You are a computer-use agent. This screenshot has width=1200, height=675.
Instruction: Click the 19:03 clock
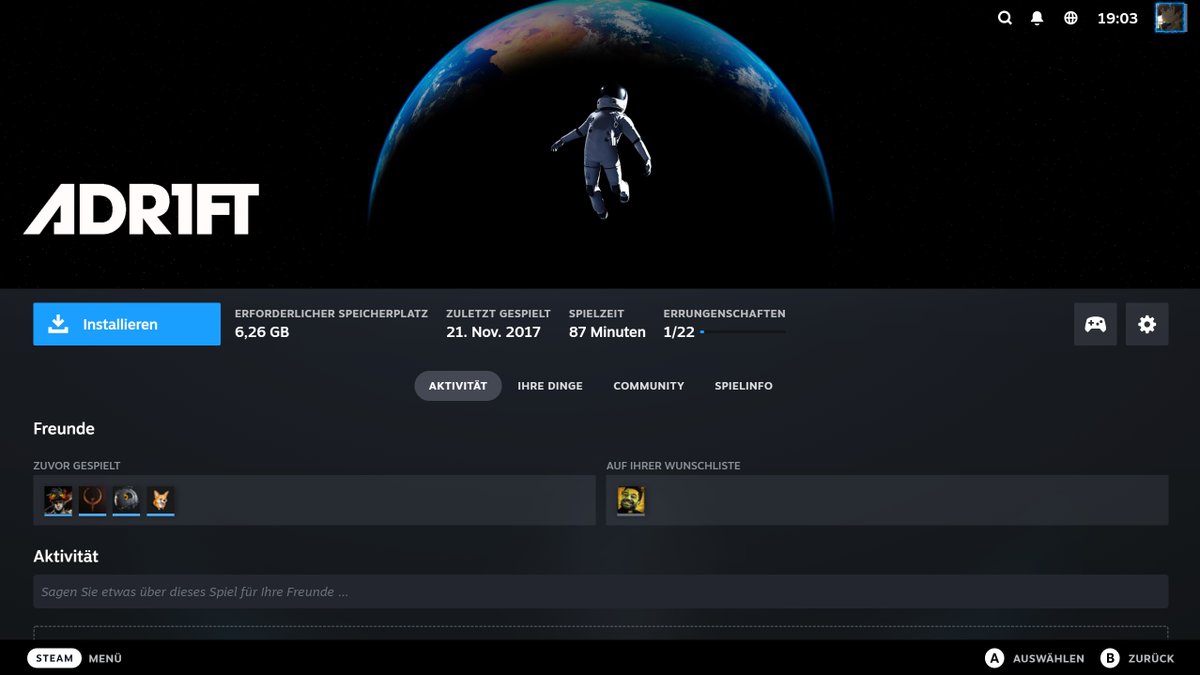click(1117, 18)
